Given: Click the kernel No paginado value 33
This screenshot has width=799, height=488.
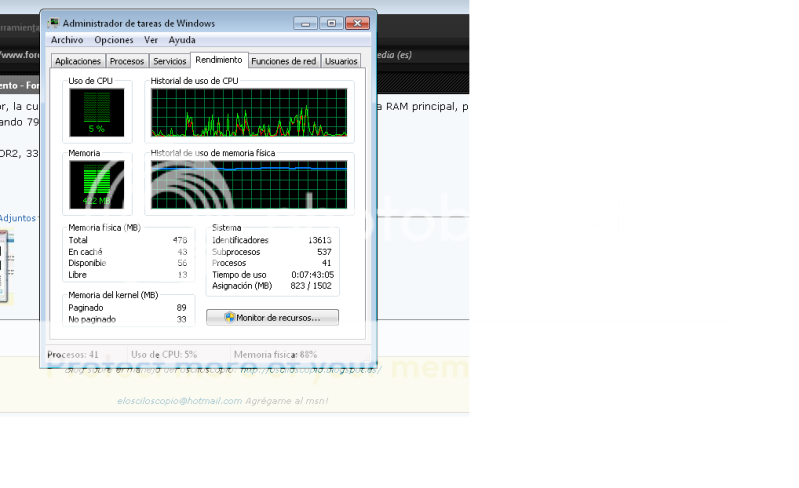Looking at the screenshot, I should coord(181,319).
